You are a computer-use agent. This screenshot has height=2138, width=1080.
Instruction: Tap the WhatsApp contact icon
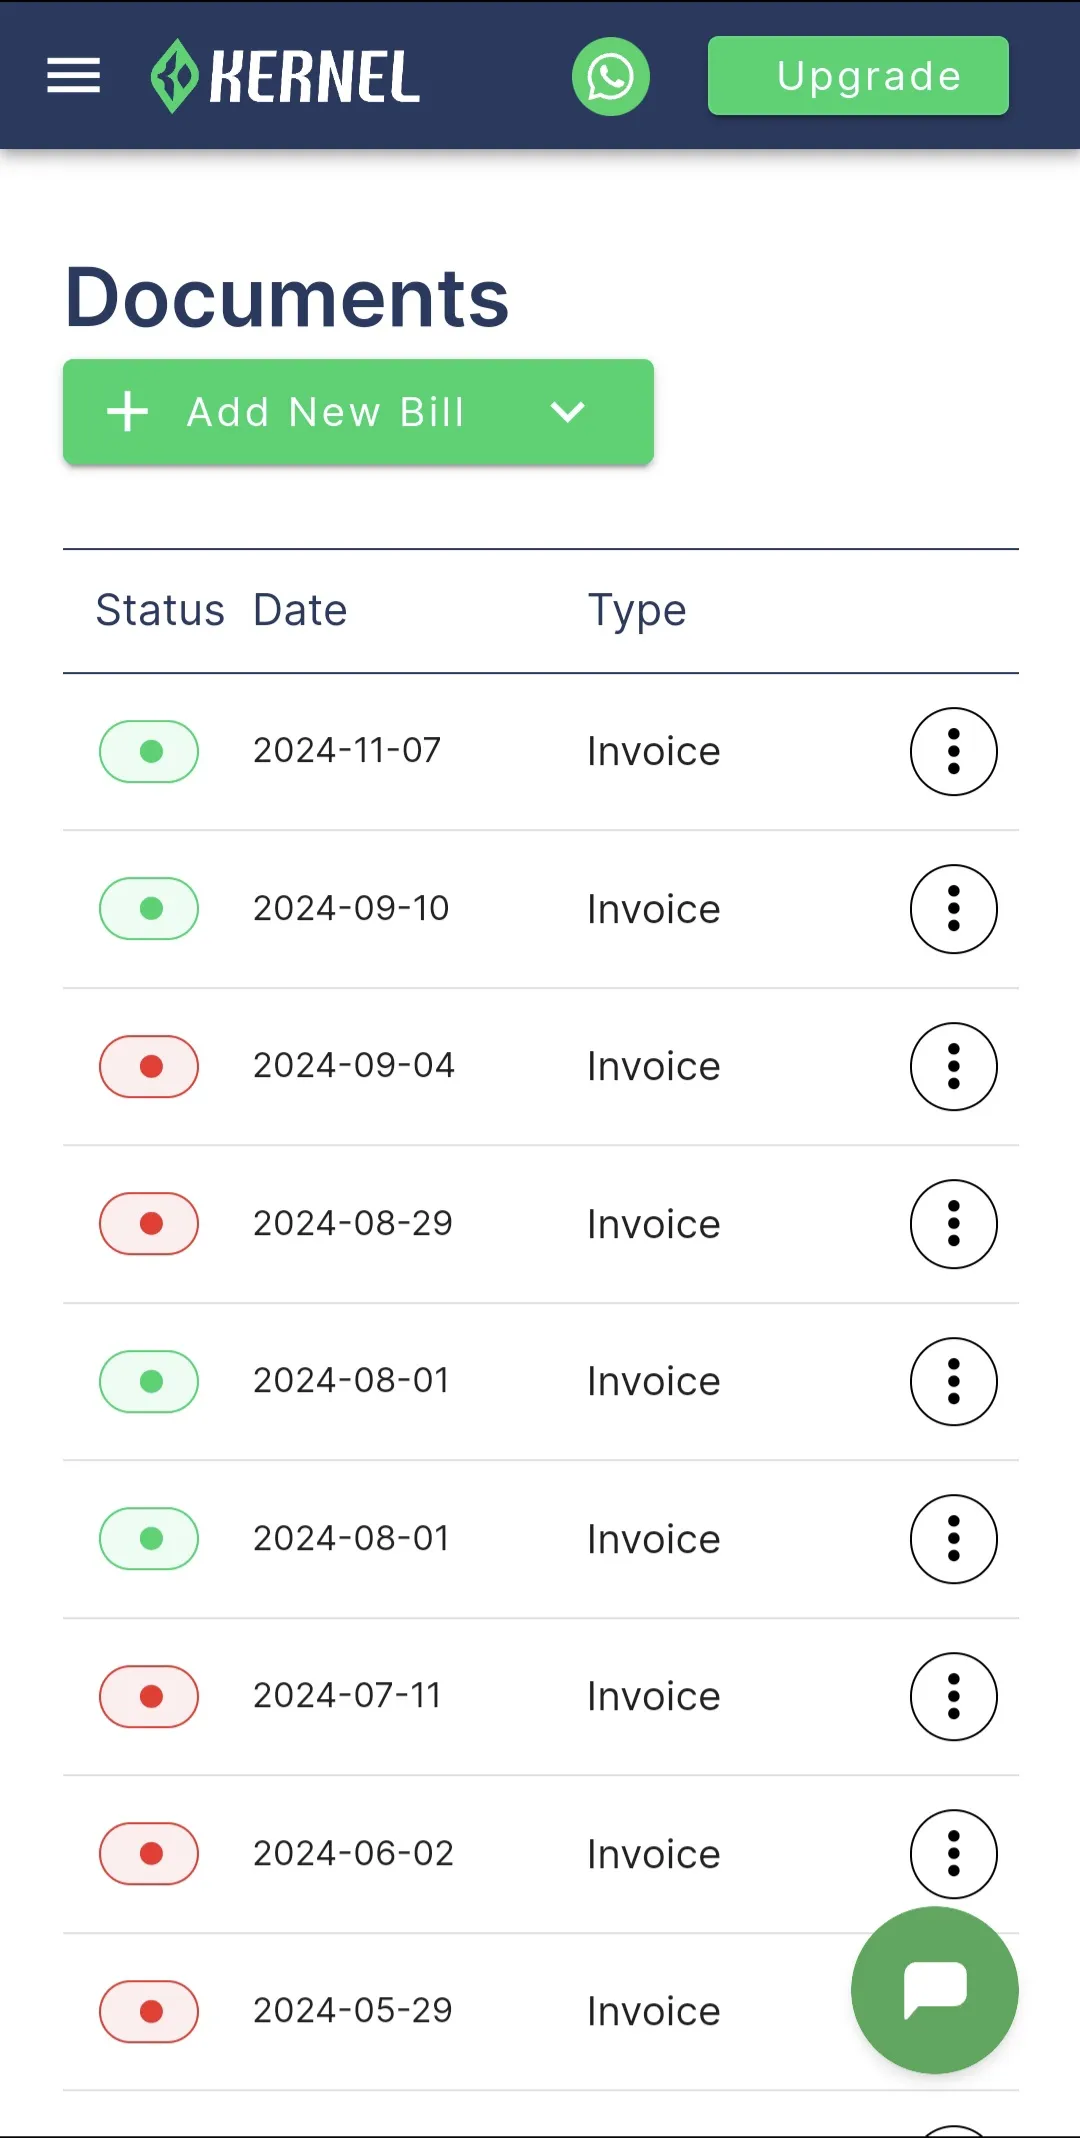[x=611, y=77]
